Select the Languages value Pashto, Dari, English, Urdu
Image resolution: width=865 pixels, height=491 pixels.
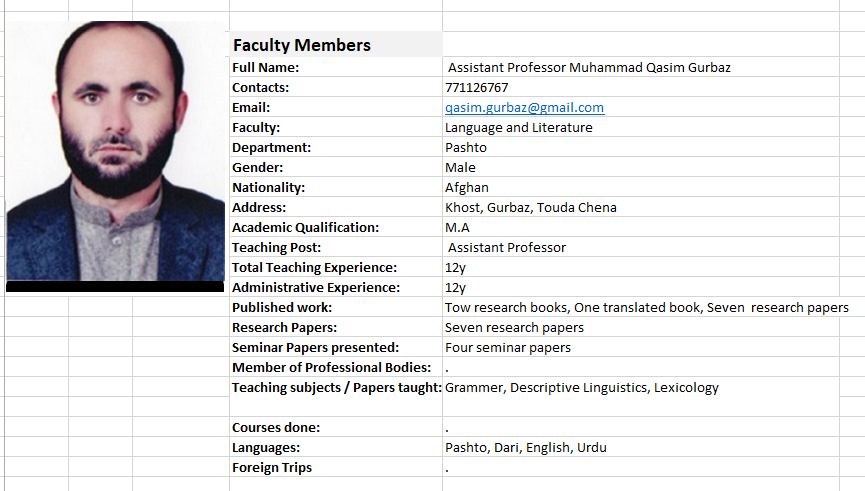641,447
